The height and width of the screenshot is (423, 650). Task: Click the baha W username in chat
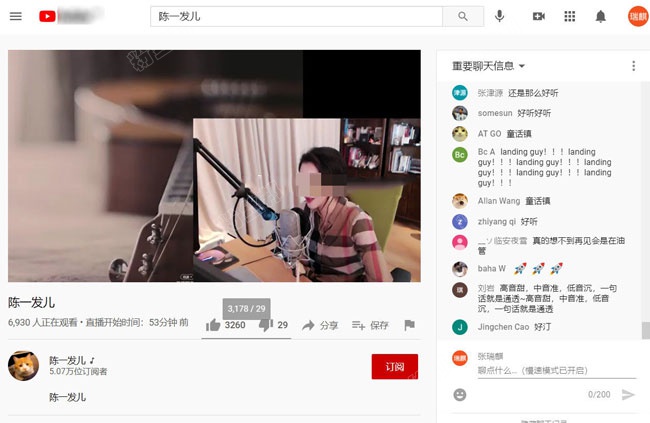492,269
